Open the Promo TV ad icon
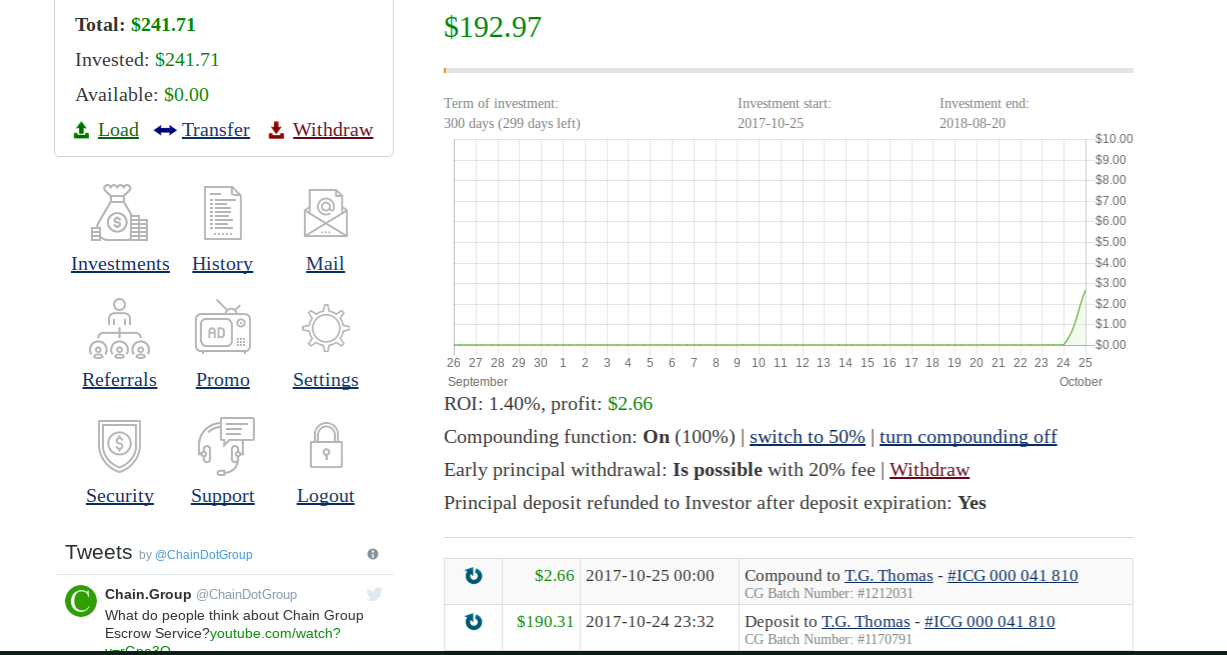The height and width of the screenshot is (655, 1227). (222, 329)
